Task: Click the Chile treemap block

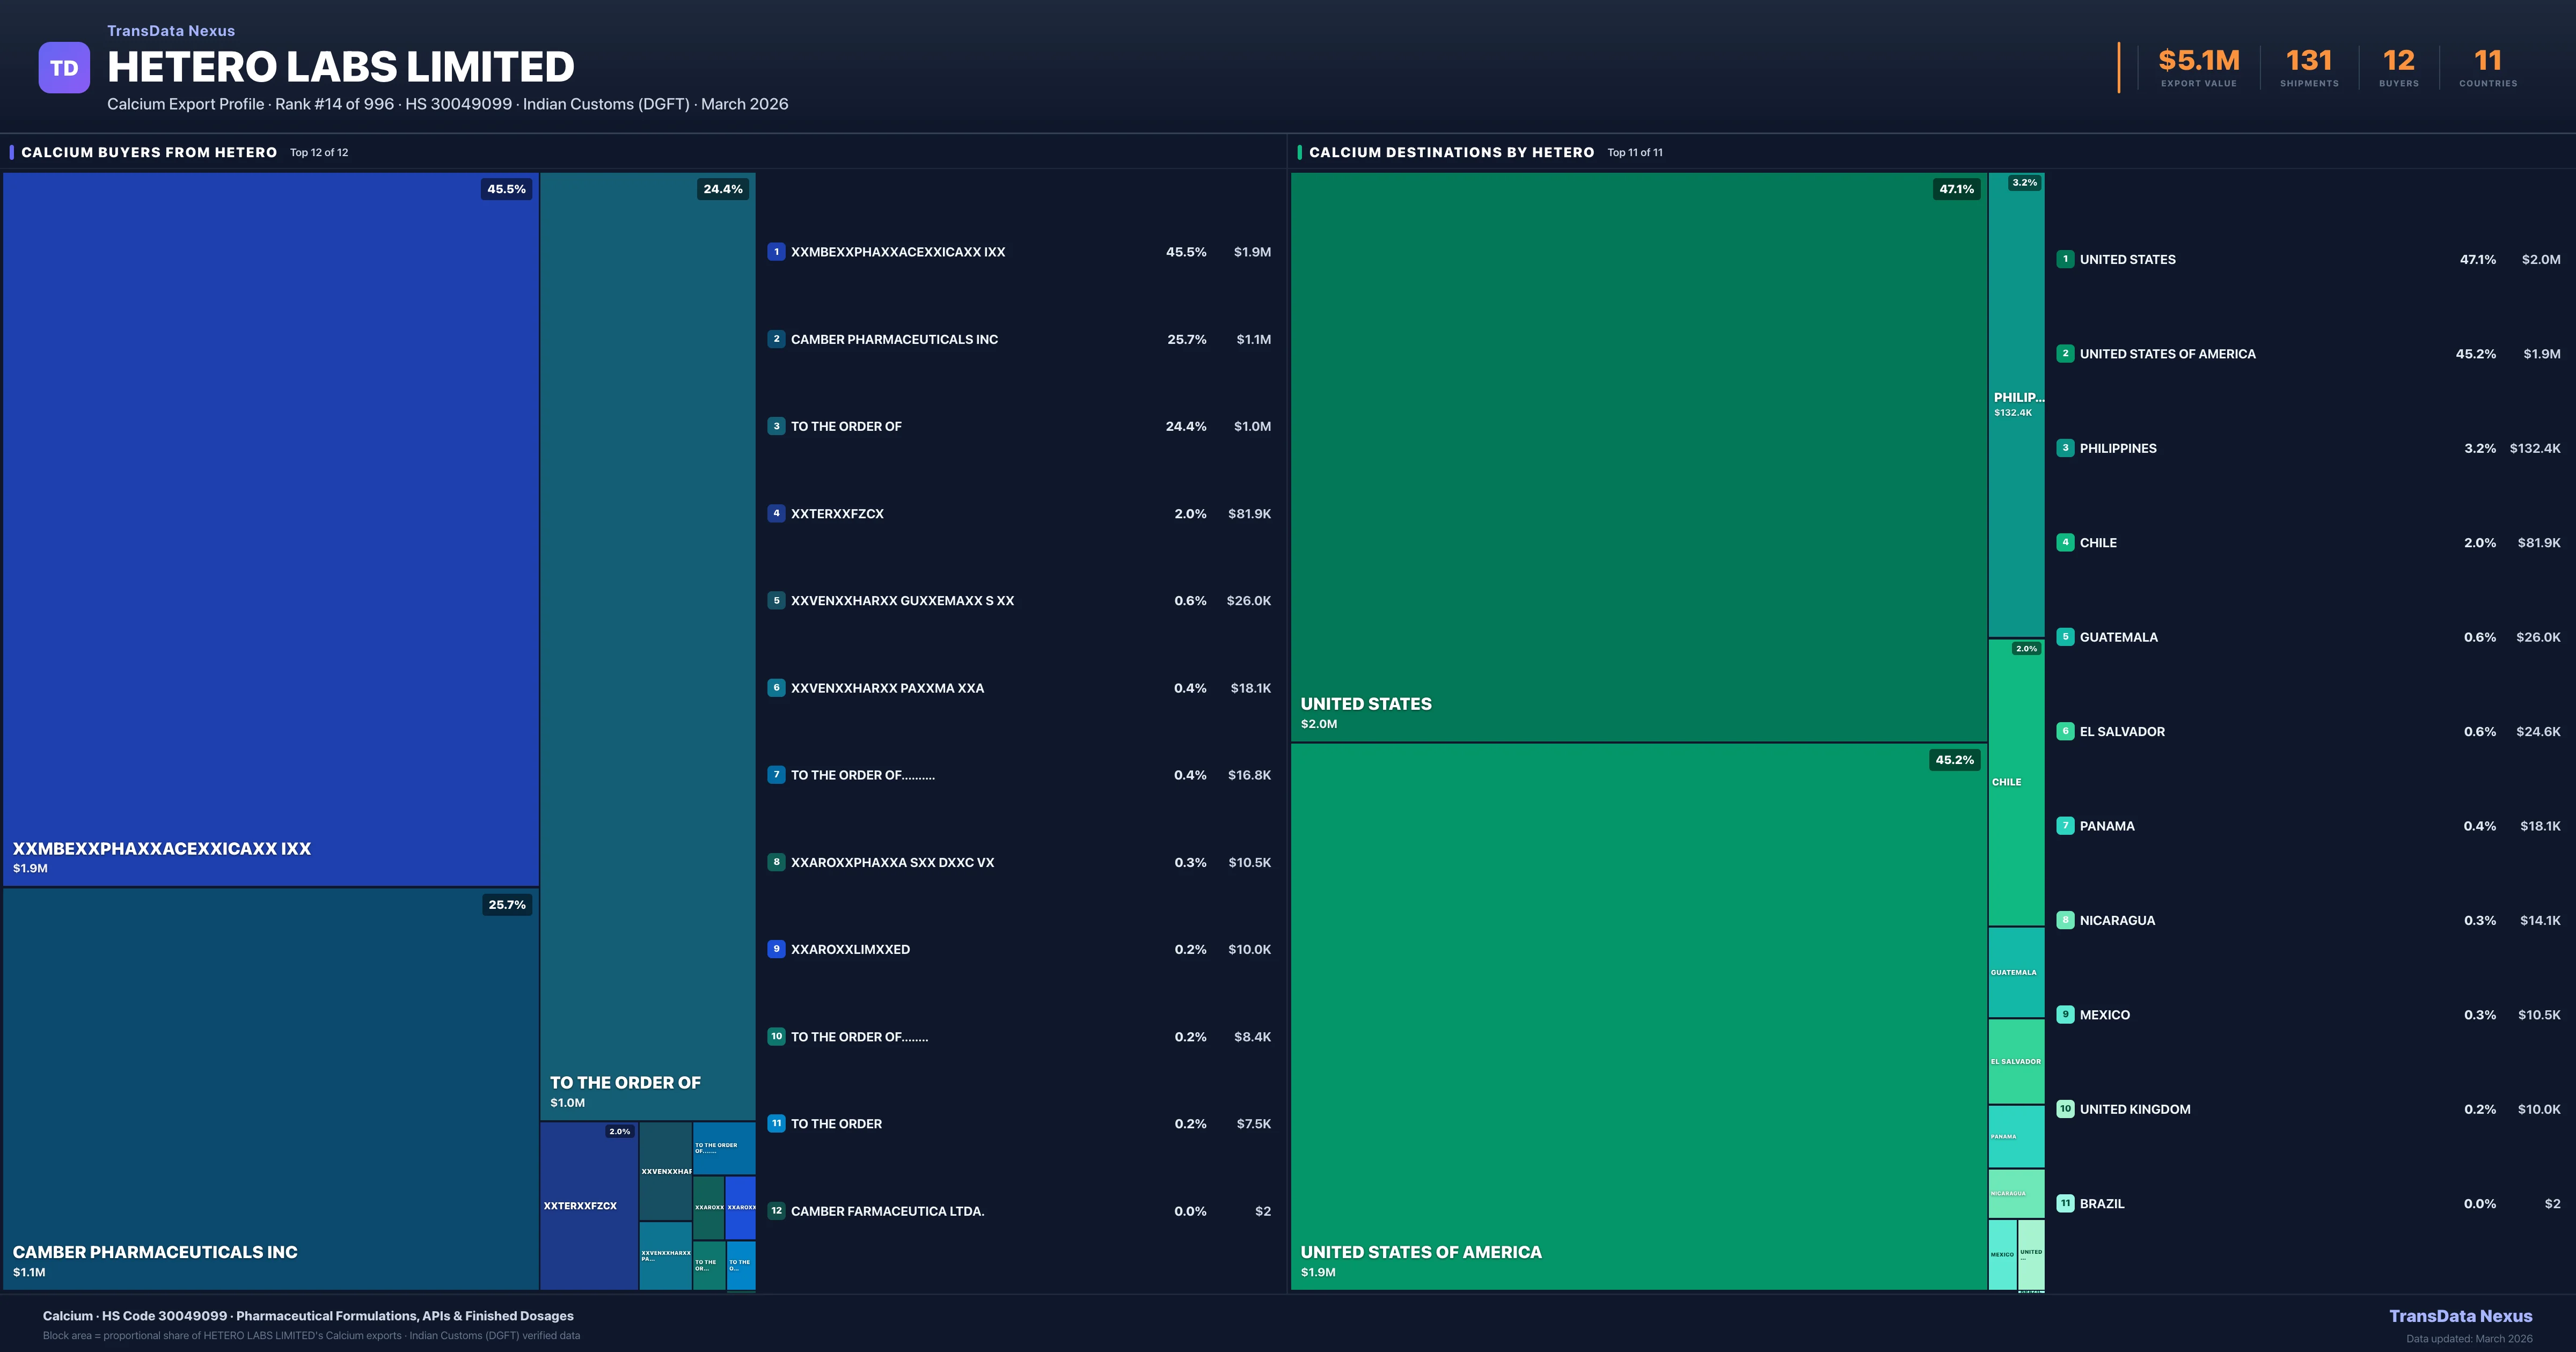Action: (2016, 782)
